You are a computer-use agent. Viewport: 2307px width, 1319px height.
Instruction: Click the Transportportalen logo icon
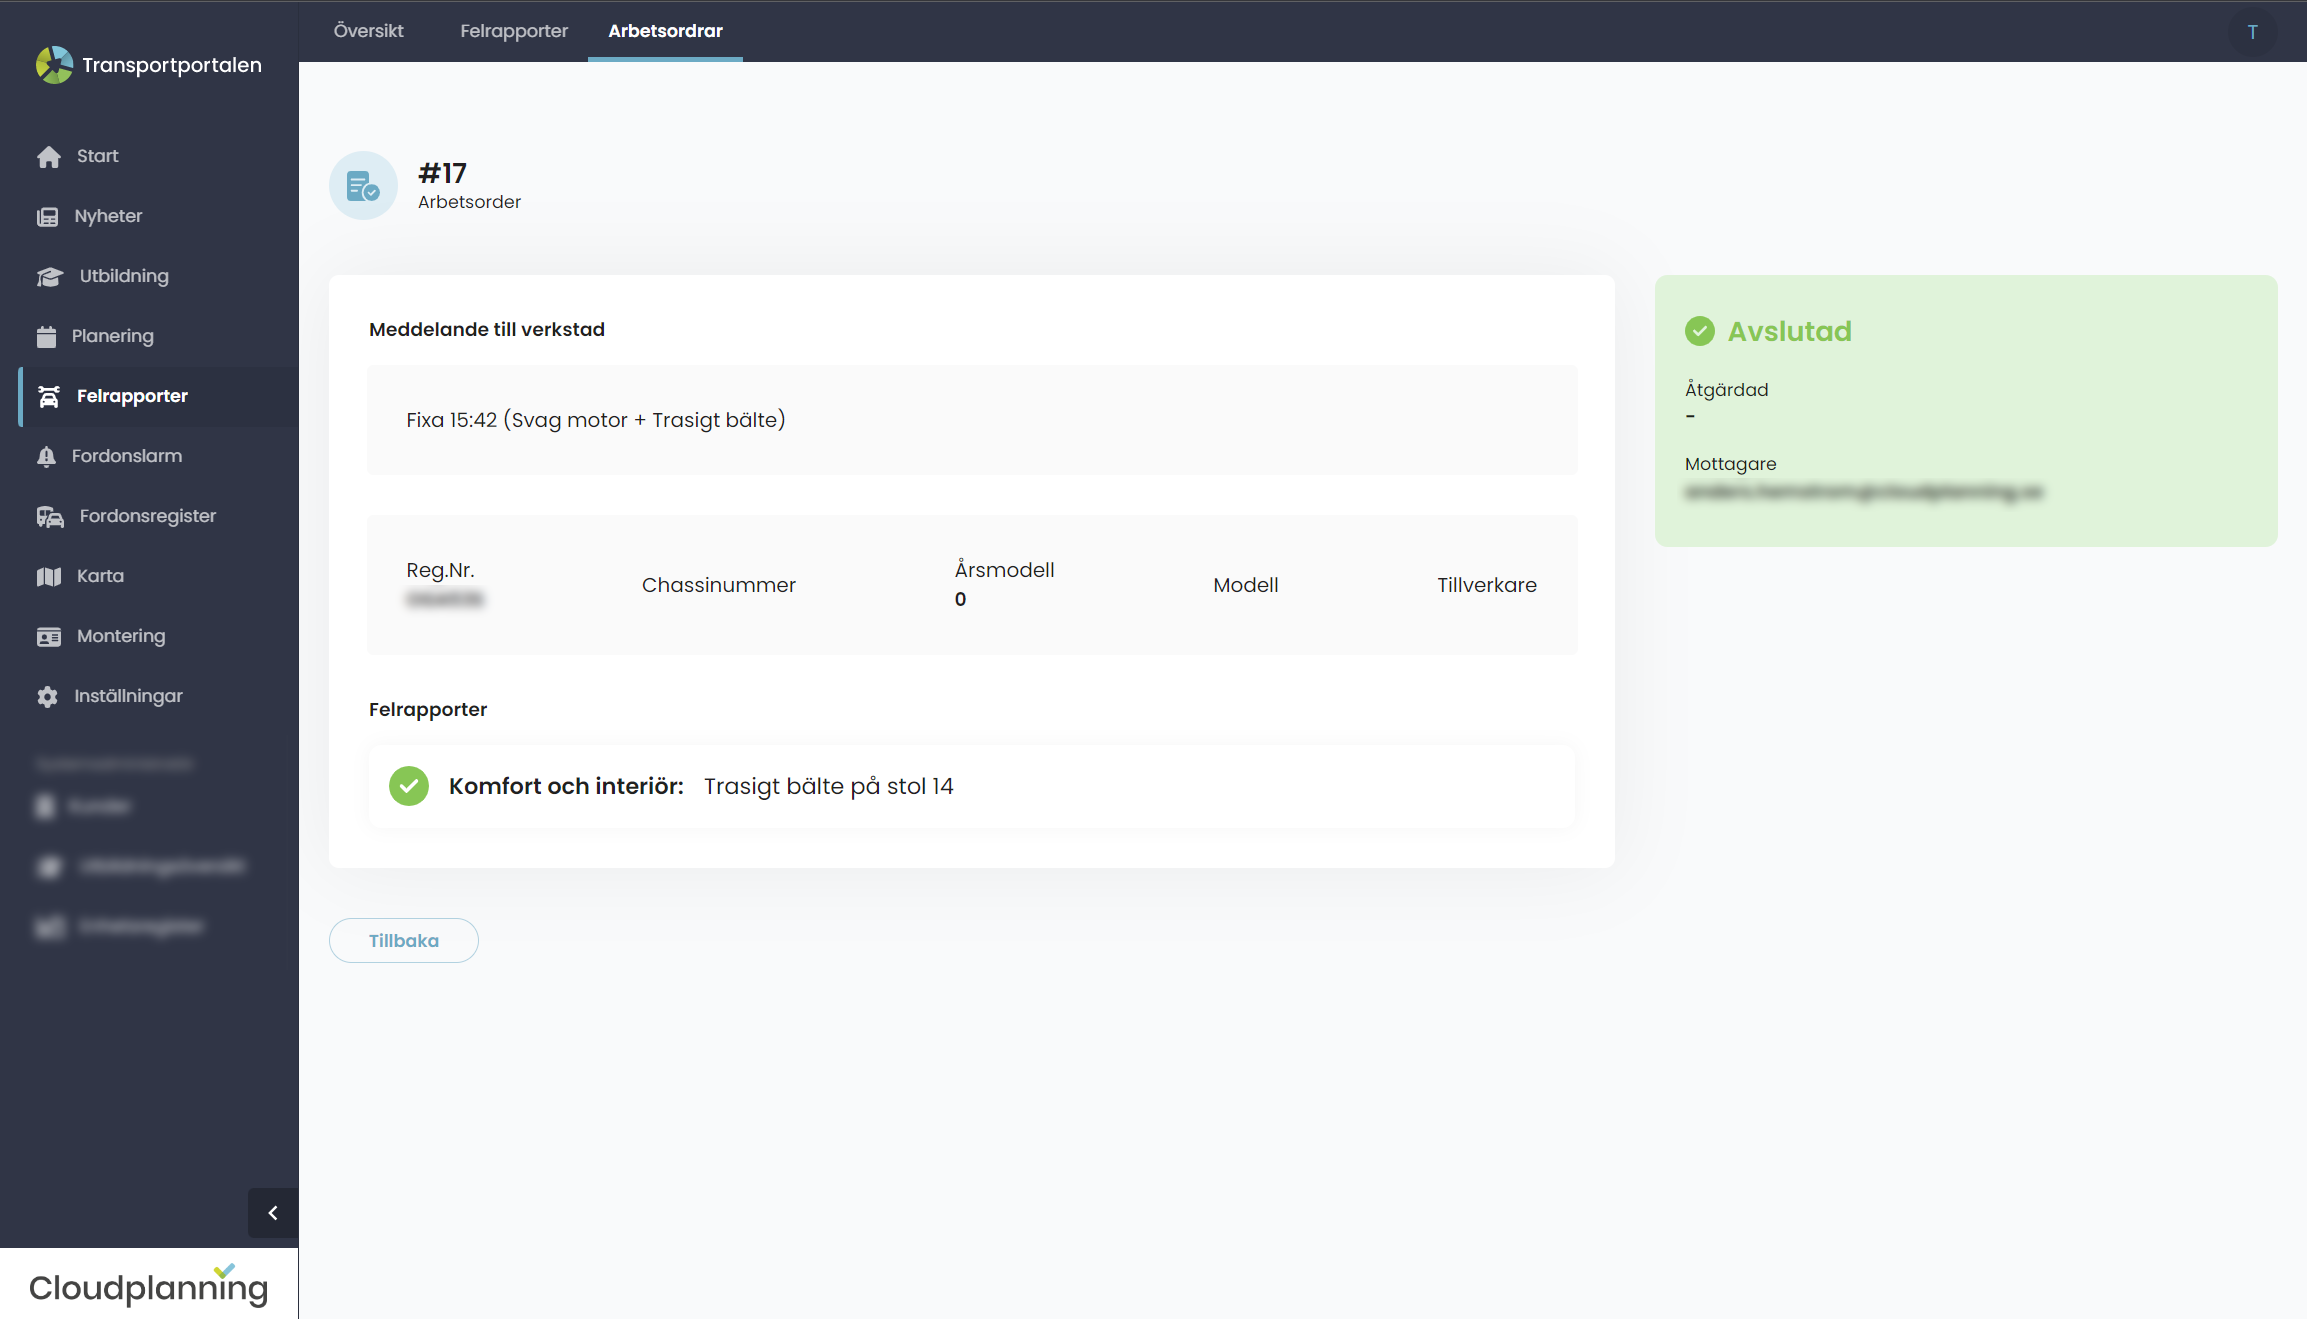pyautogui.click(x=54, y=65)
